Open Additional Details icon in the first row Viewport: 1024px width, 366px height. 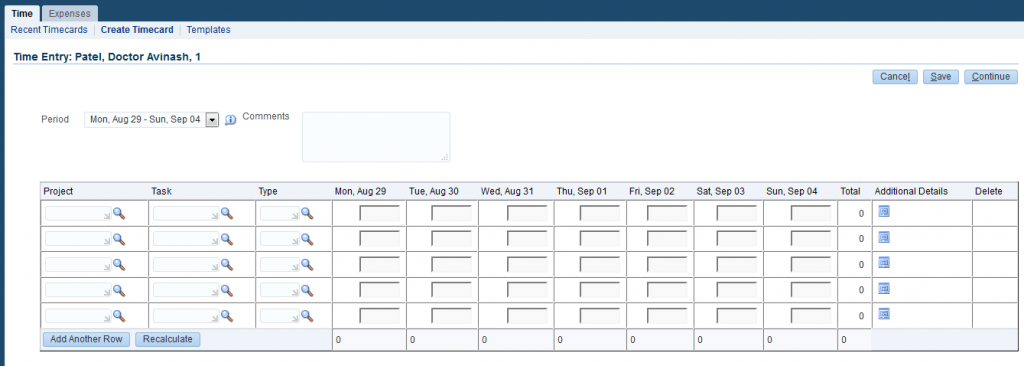884,212
